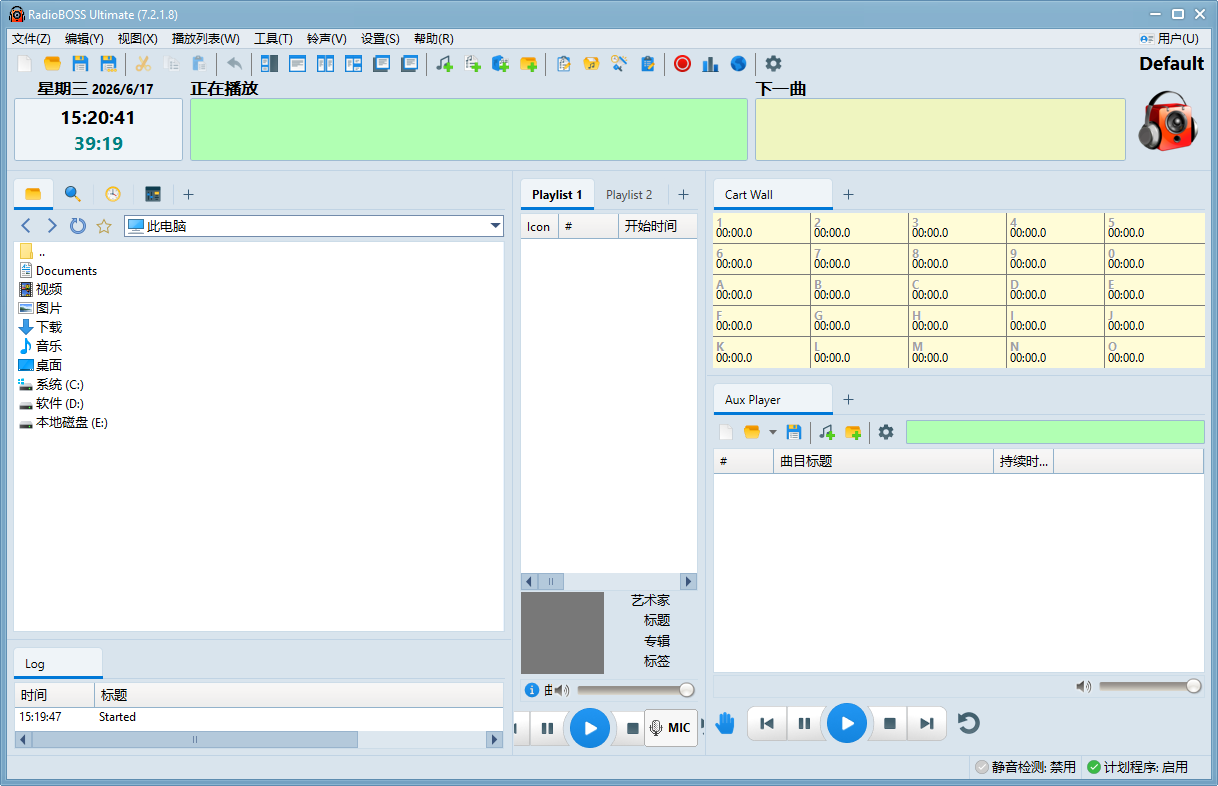1218x786 pixels.
Task: Sort by the 开始时间 column header
Action: tap(657, 226)
